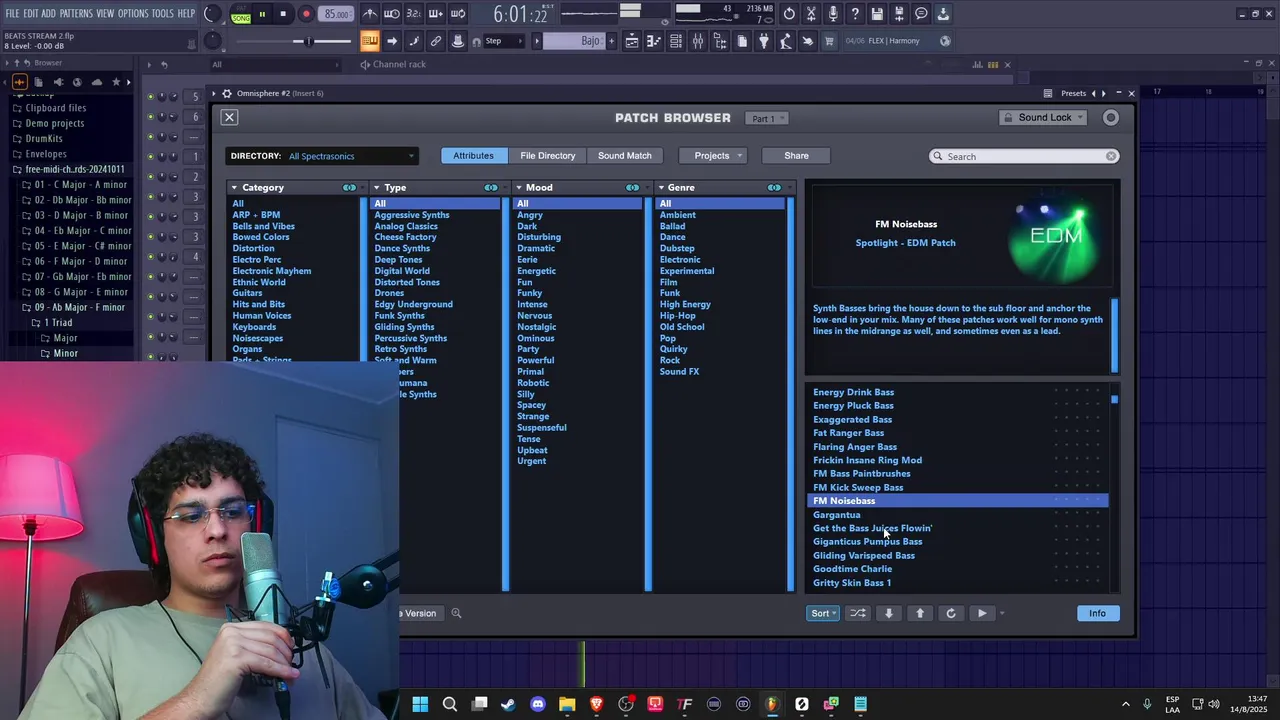Screen dimensions: 1280x720
Task: Toggle the metronome icon
Action: tap(370, 14)
